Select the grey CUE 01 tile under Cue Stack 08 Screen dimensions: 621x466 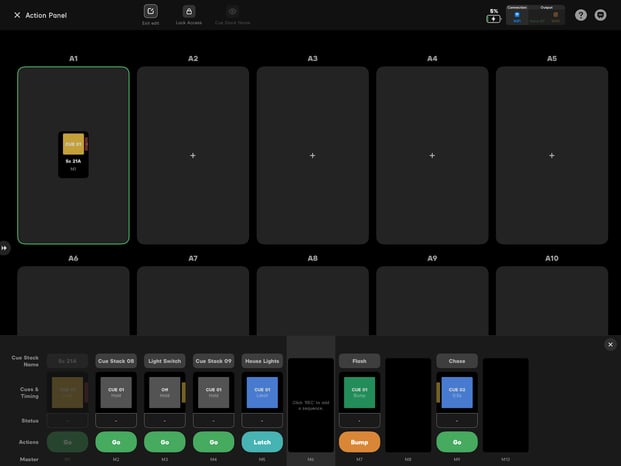[x=116, y=392]
